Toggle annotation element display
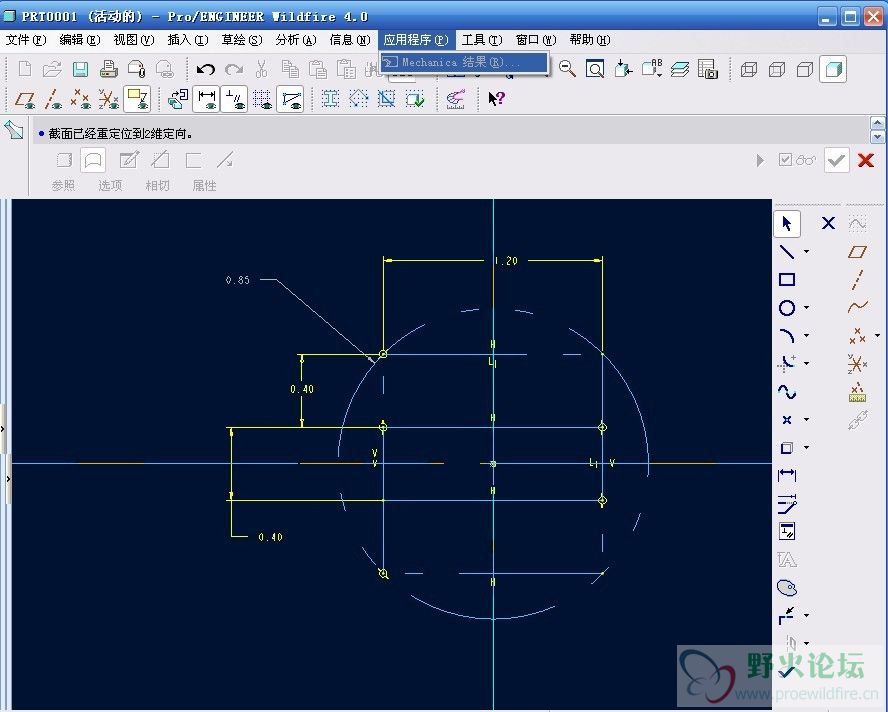The image size is (888, 712). [138, 99]
